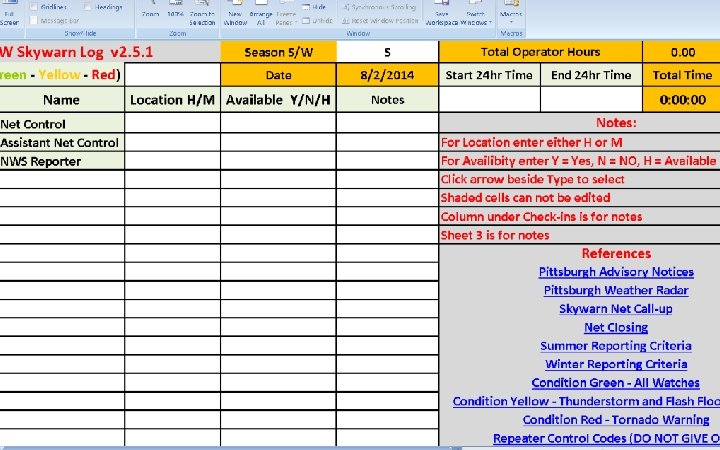
Task: Select note 'Shaded cells can not be edited'
Action: (579, 197)
